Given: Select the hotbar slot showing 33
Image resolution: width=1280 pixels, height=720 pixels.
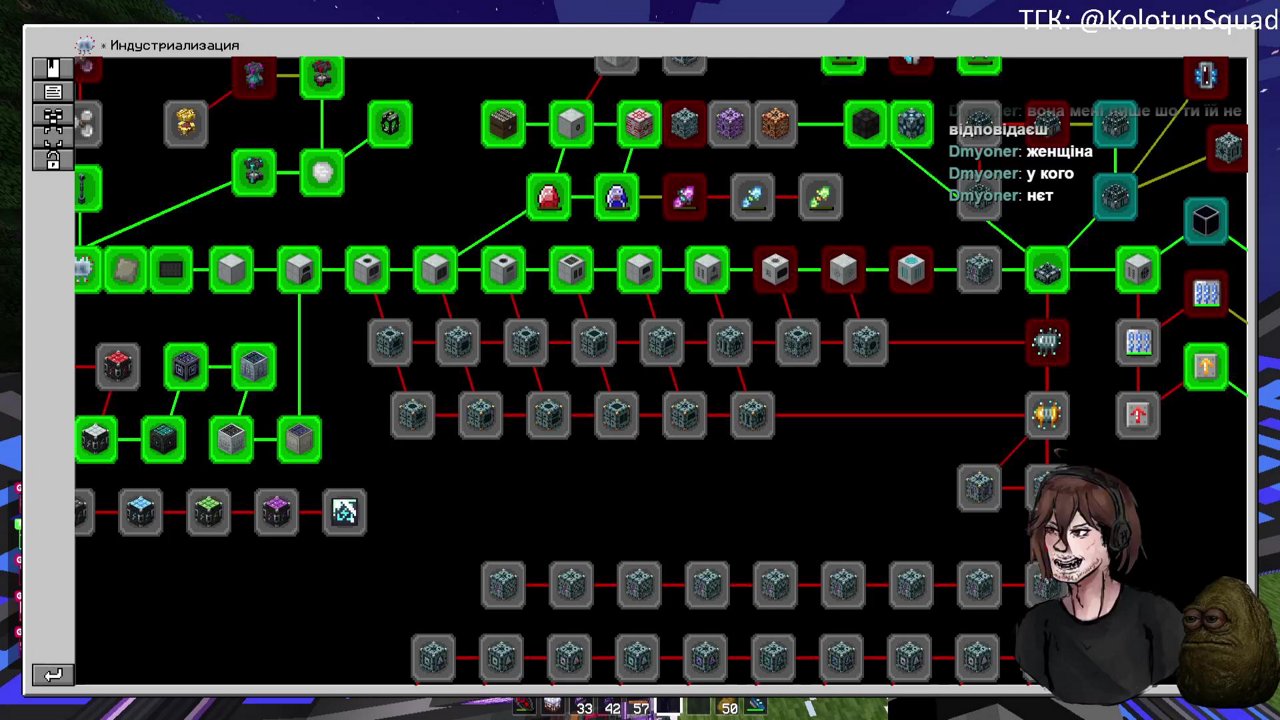Looking at the screenshot, I should (x=581, y=707).
